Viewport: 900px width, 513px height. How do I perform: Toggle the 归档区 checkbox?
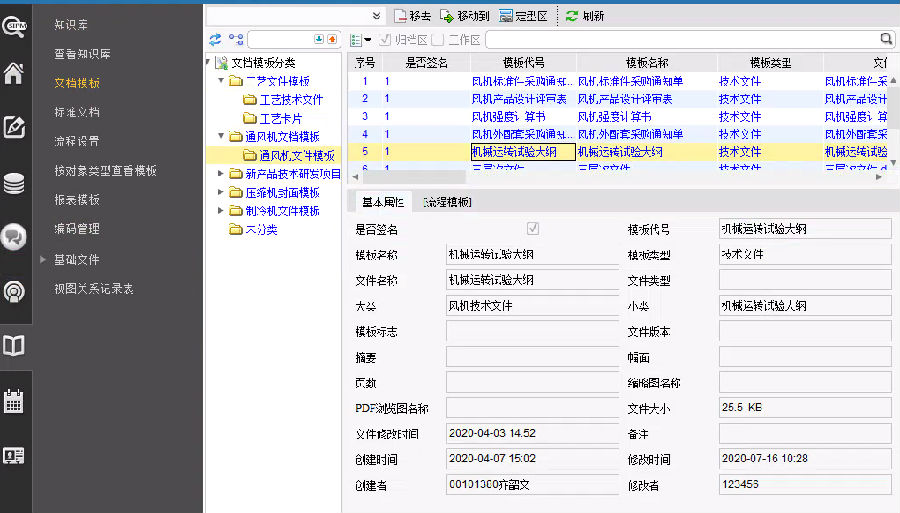(x=384, y=40)
